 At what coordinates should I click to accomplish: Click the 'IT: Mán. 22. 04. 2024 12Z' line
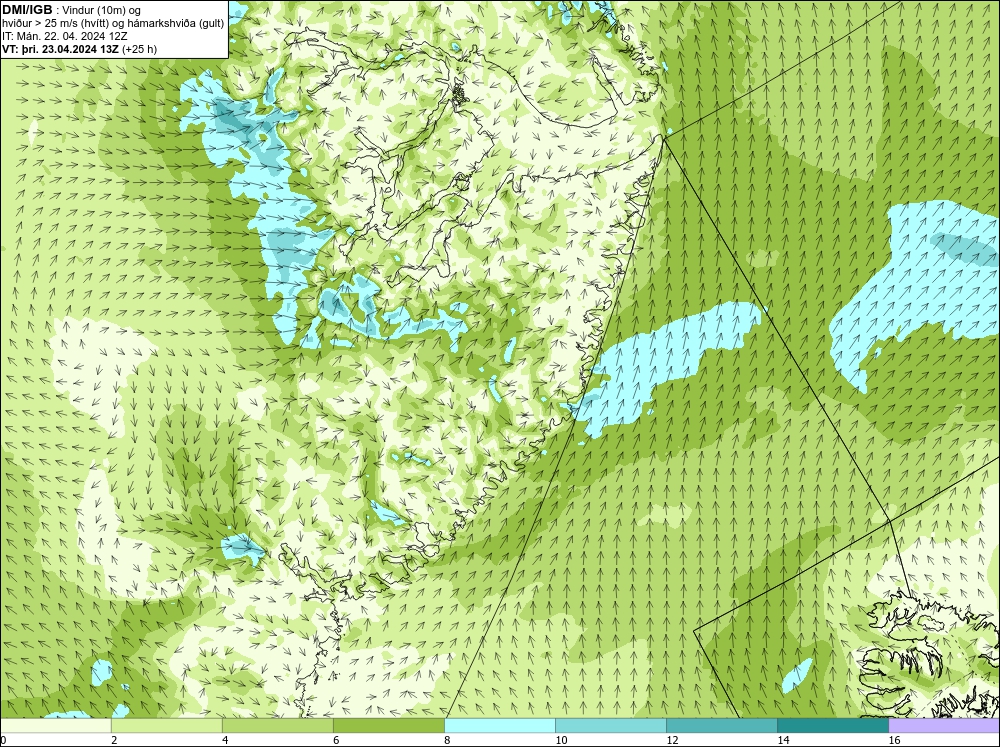coord(64,36)
